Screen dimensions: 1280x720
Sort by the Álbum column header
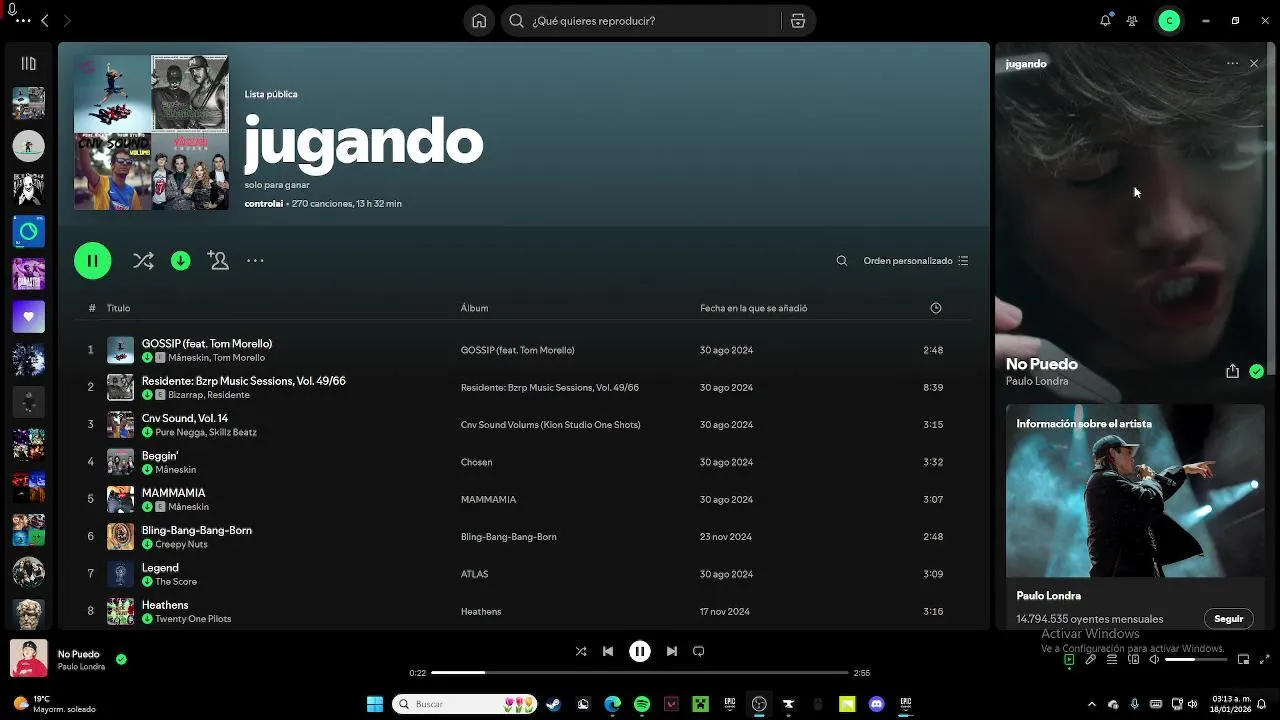pos(474,308)
